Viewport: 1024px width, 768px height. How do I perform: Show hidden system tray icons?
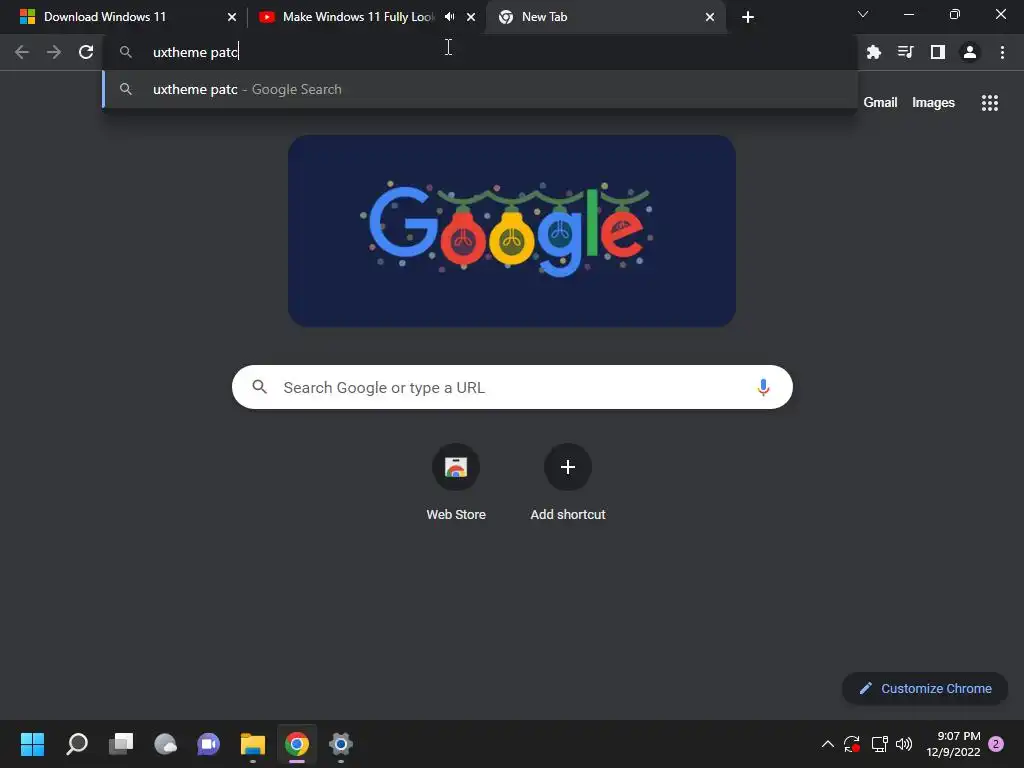point(827,744)
